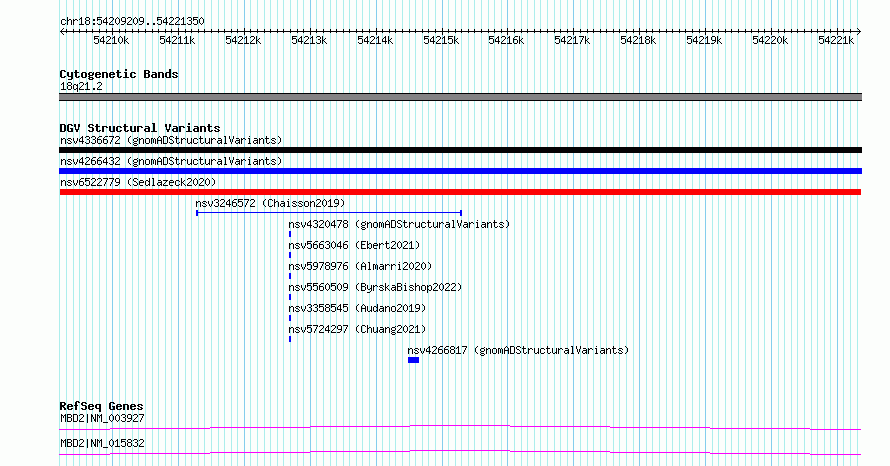Image resolution: width=890 pixels, height=466 pixels.
Task: Click the 54210k ruler tick label
Action: click(111, 40)
